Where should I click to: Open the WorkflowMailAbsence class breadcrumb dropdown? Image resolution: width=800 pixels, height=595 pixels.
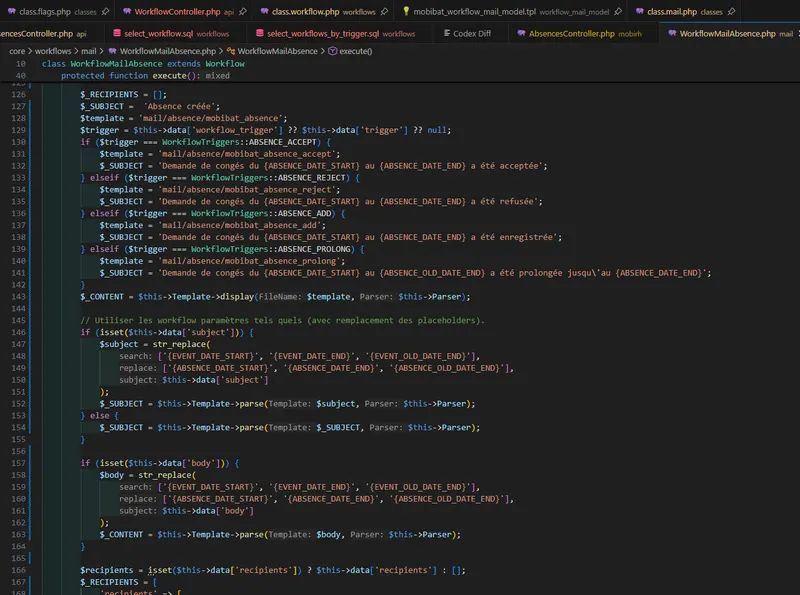coord(278,51)
